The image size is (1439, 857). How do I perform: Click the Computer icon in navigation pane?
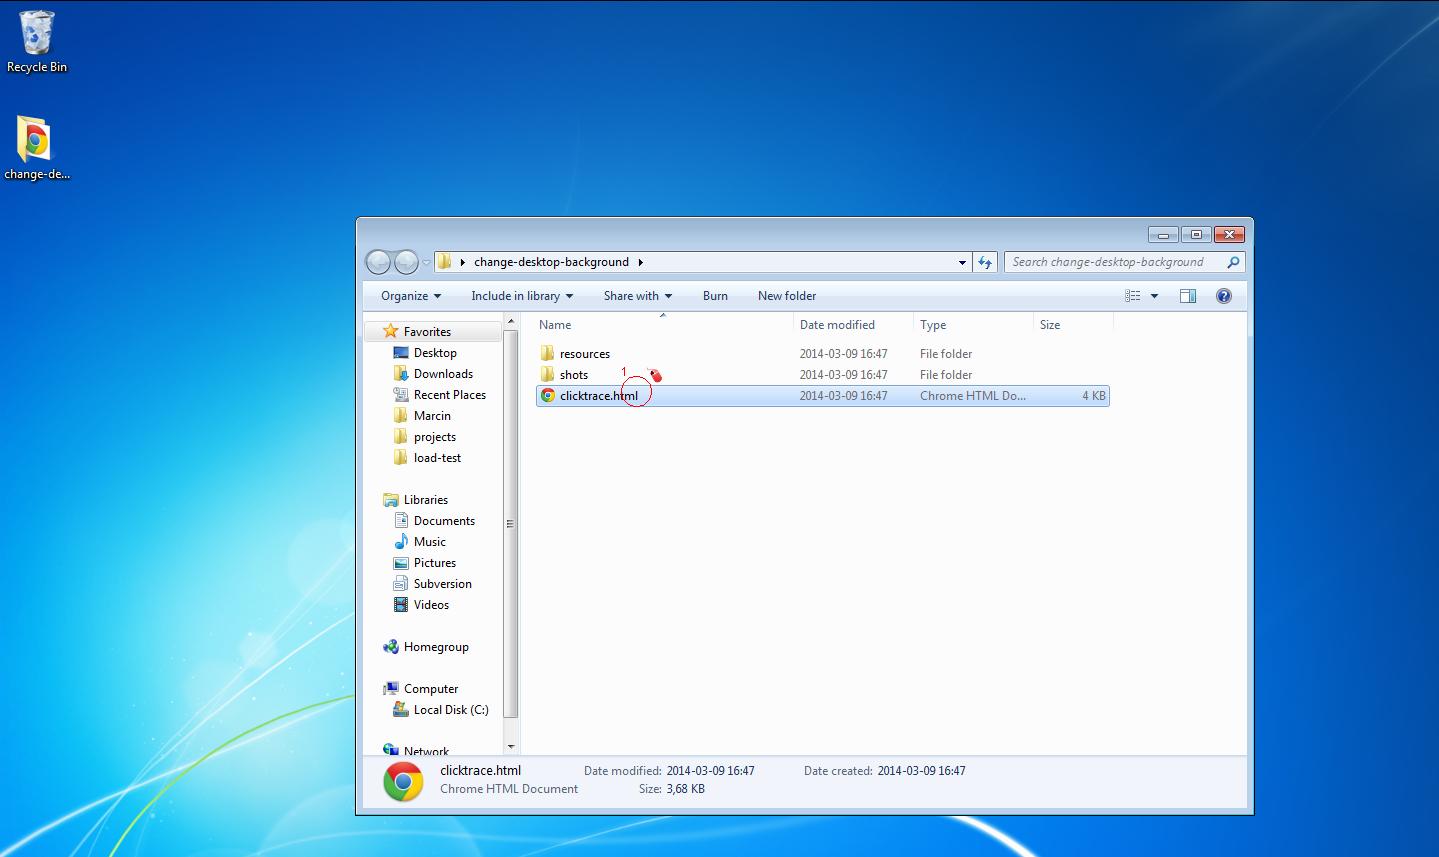click(x=391, y=689)
